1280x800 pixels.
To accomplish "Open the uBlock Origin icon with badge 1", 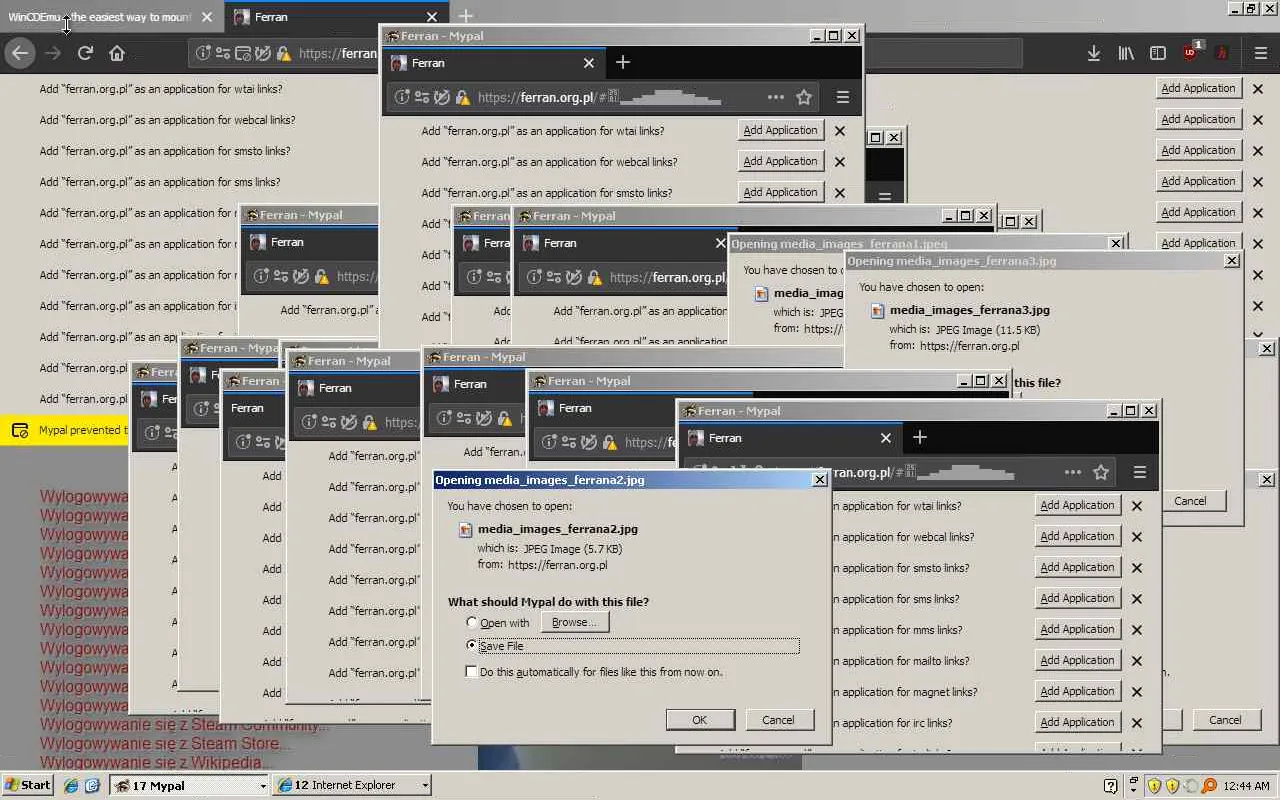I will pyautogui.click(x=1191, y=52).
